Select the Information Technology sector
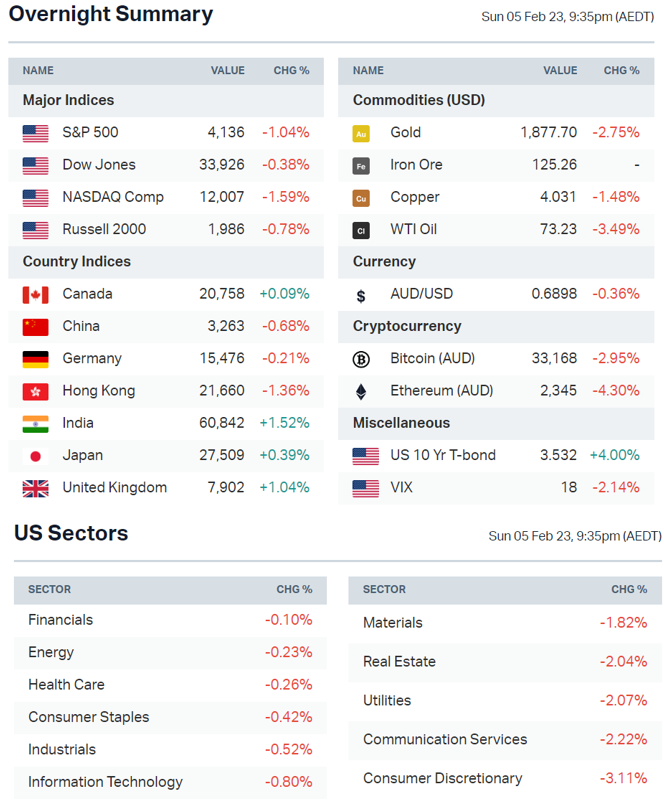 (105, 782)
